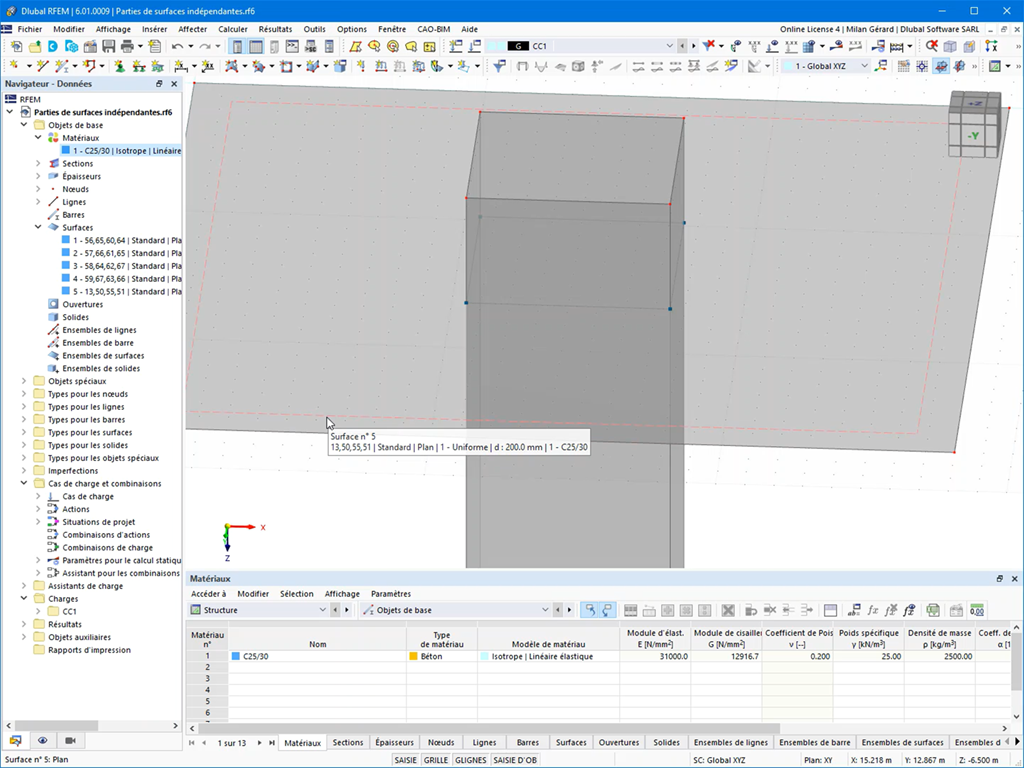The width and height of the screenshot is (1024, 768).
Task: Go to next load case with arrow
Action: click(694, 46)
